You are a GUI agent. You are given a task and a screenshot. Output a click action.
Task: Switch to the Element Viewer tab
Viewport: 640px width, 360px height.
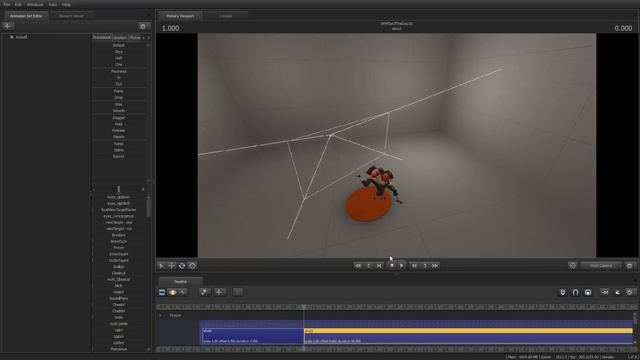click(71, 16)
